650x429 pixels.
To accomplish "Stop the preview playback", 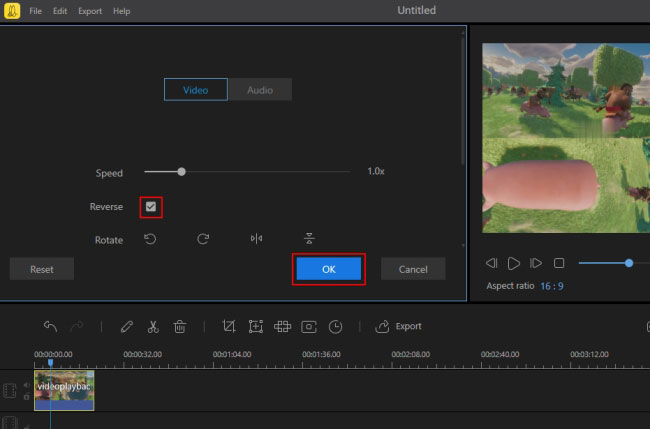I will (559, 263).
